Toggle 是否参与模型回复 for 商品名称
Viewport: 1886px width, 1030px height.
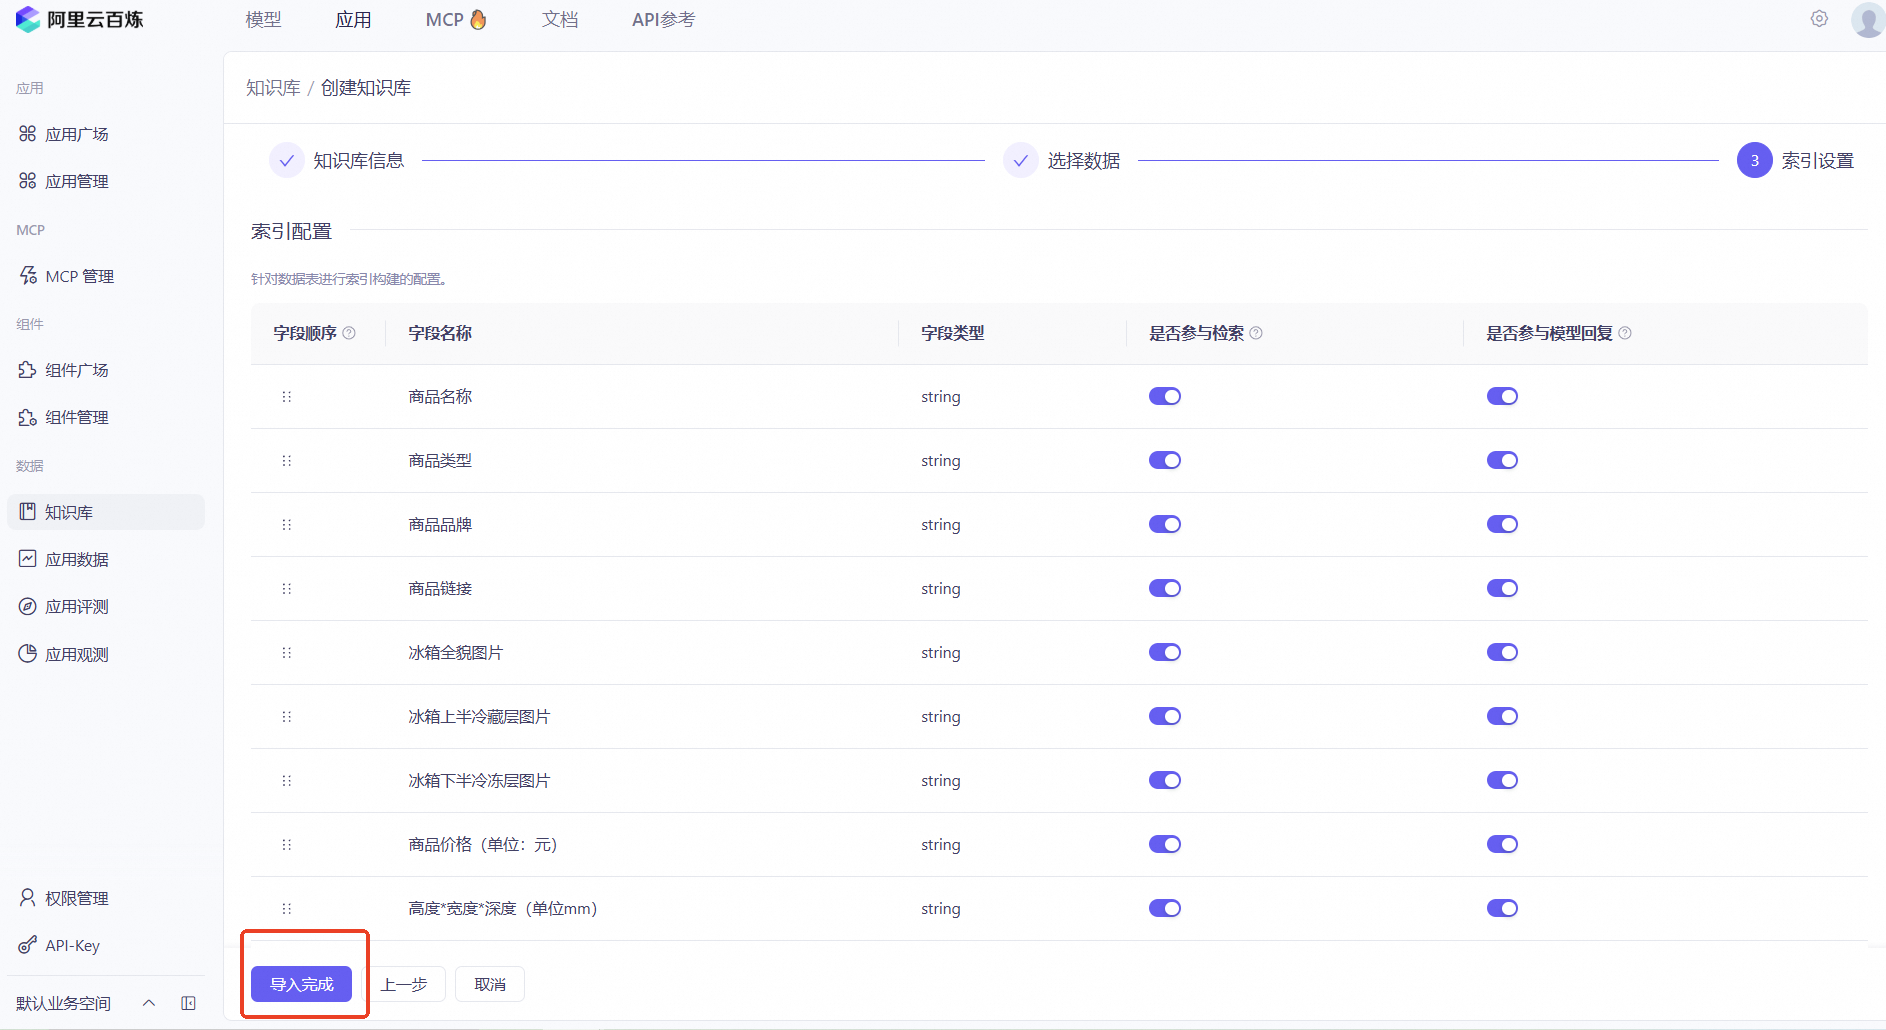pos(1502,397)
